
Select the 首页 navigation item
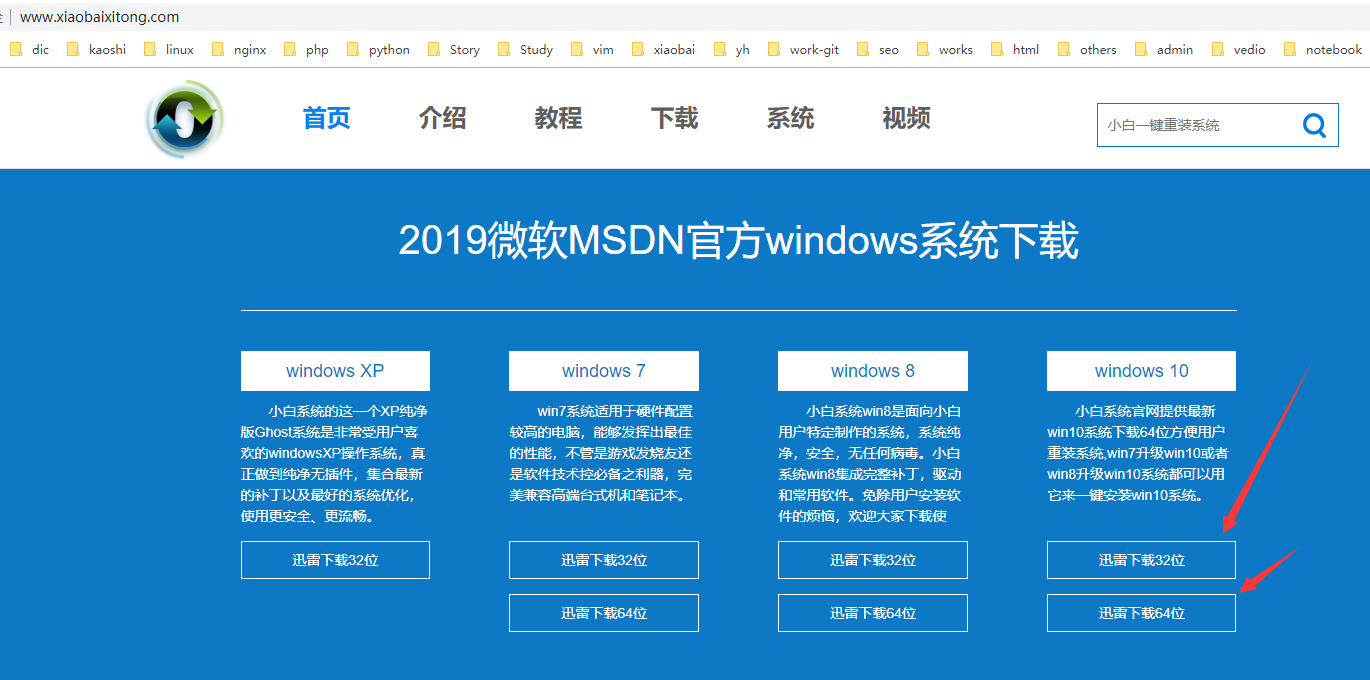coord(325,118)
